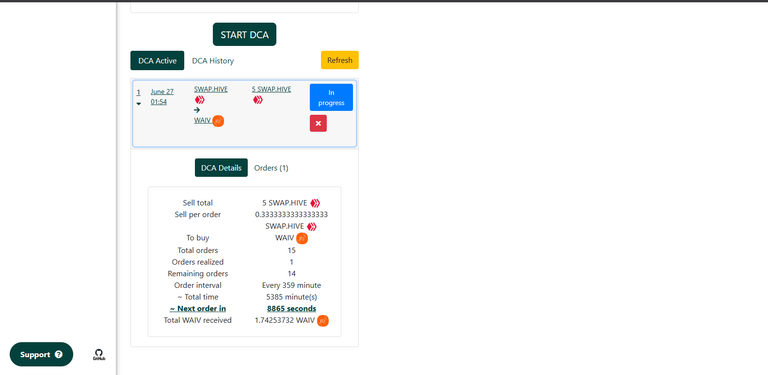The width and height of the screenshot is (768, 375).
Task: Click the WAIV icon in To buy row
Action: (302, 238)
